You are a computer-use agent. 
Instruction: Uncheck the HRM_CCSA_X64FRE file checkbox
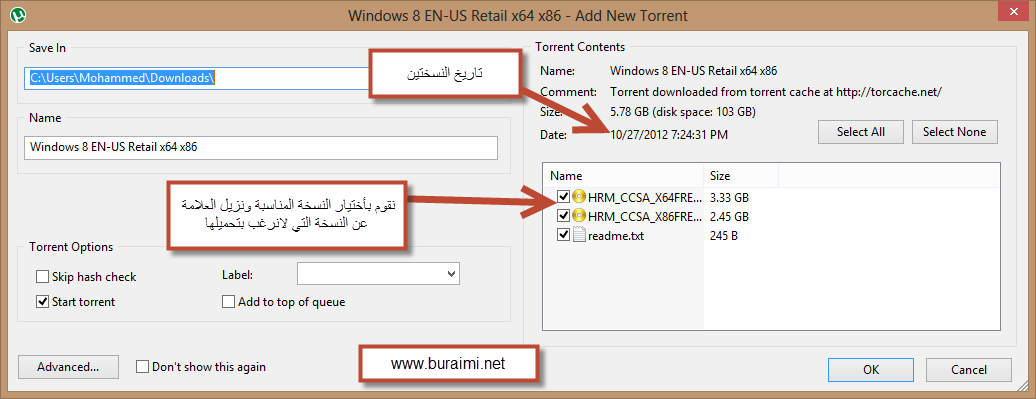coord(564,197)
